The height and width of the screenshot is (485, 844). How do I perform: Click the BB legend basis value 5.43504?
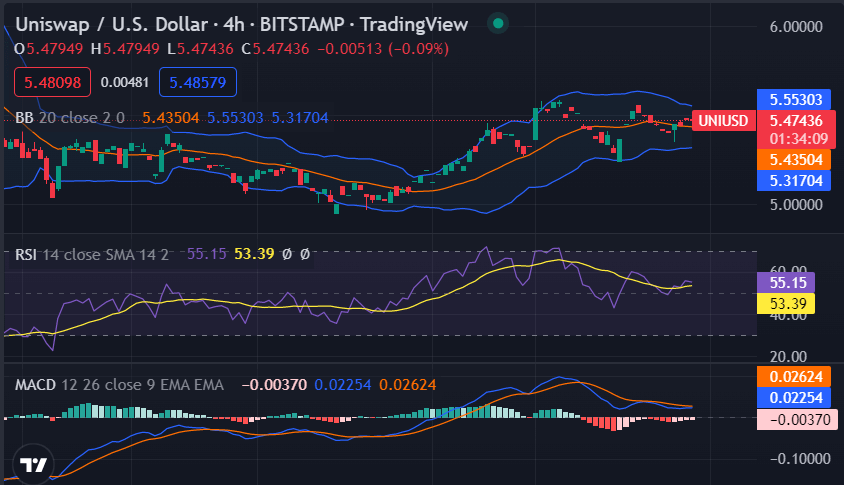click(x=171, y=117)
